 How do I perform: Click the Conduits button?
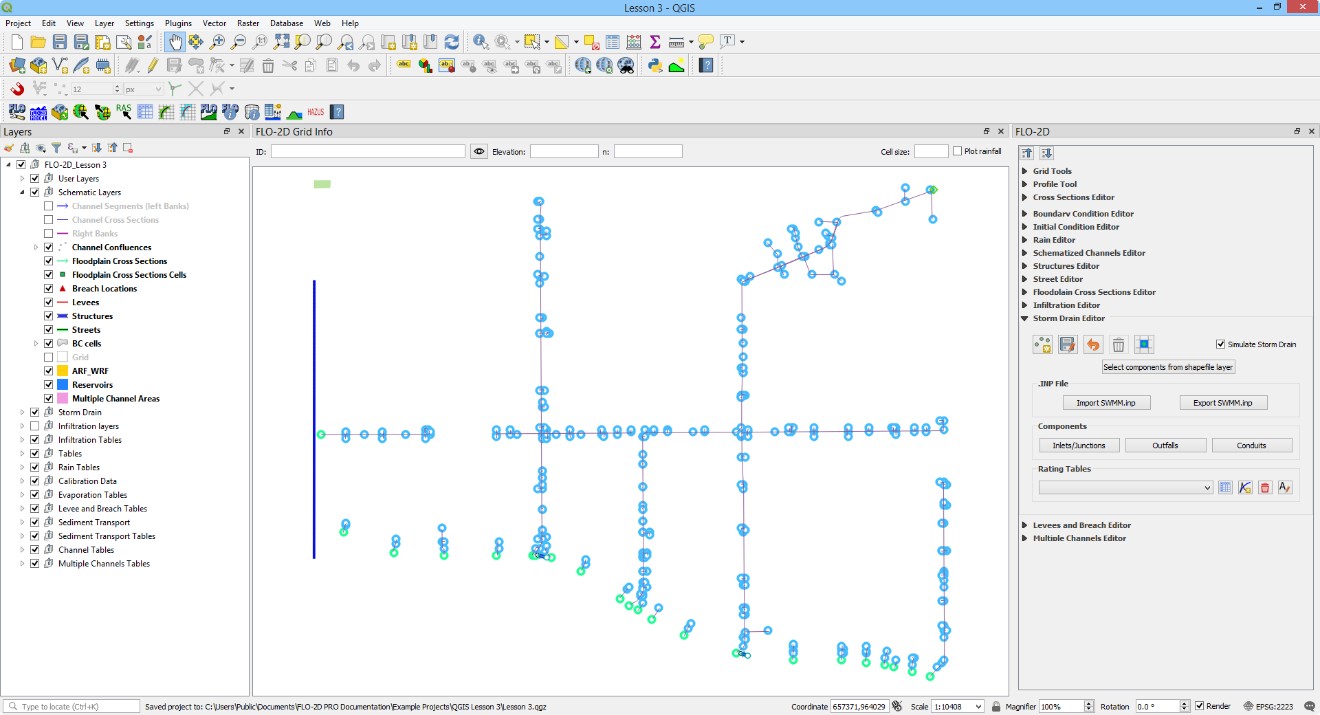click(1251, 446)
